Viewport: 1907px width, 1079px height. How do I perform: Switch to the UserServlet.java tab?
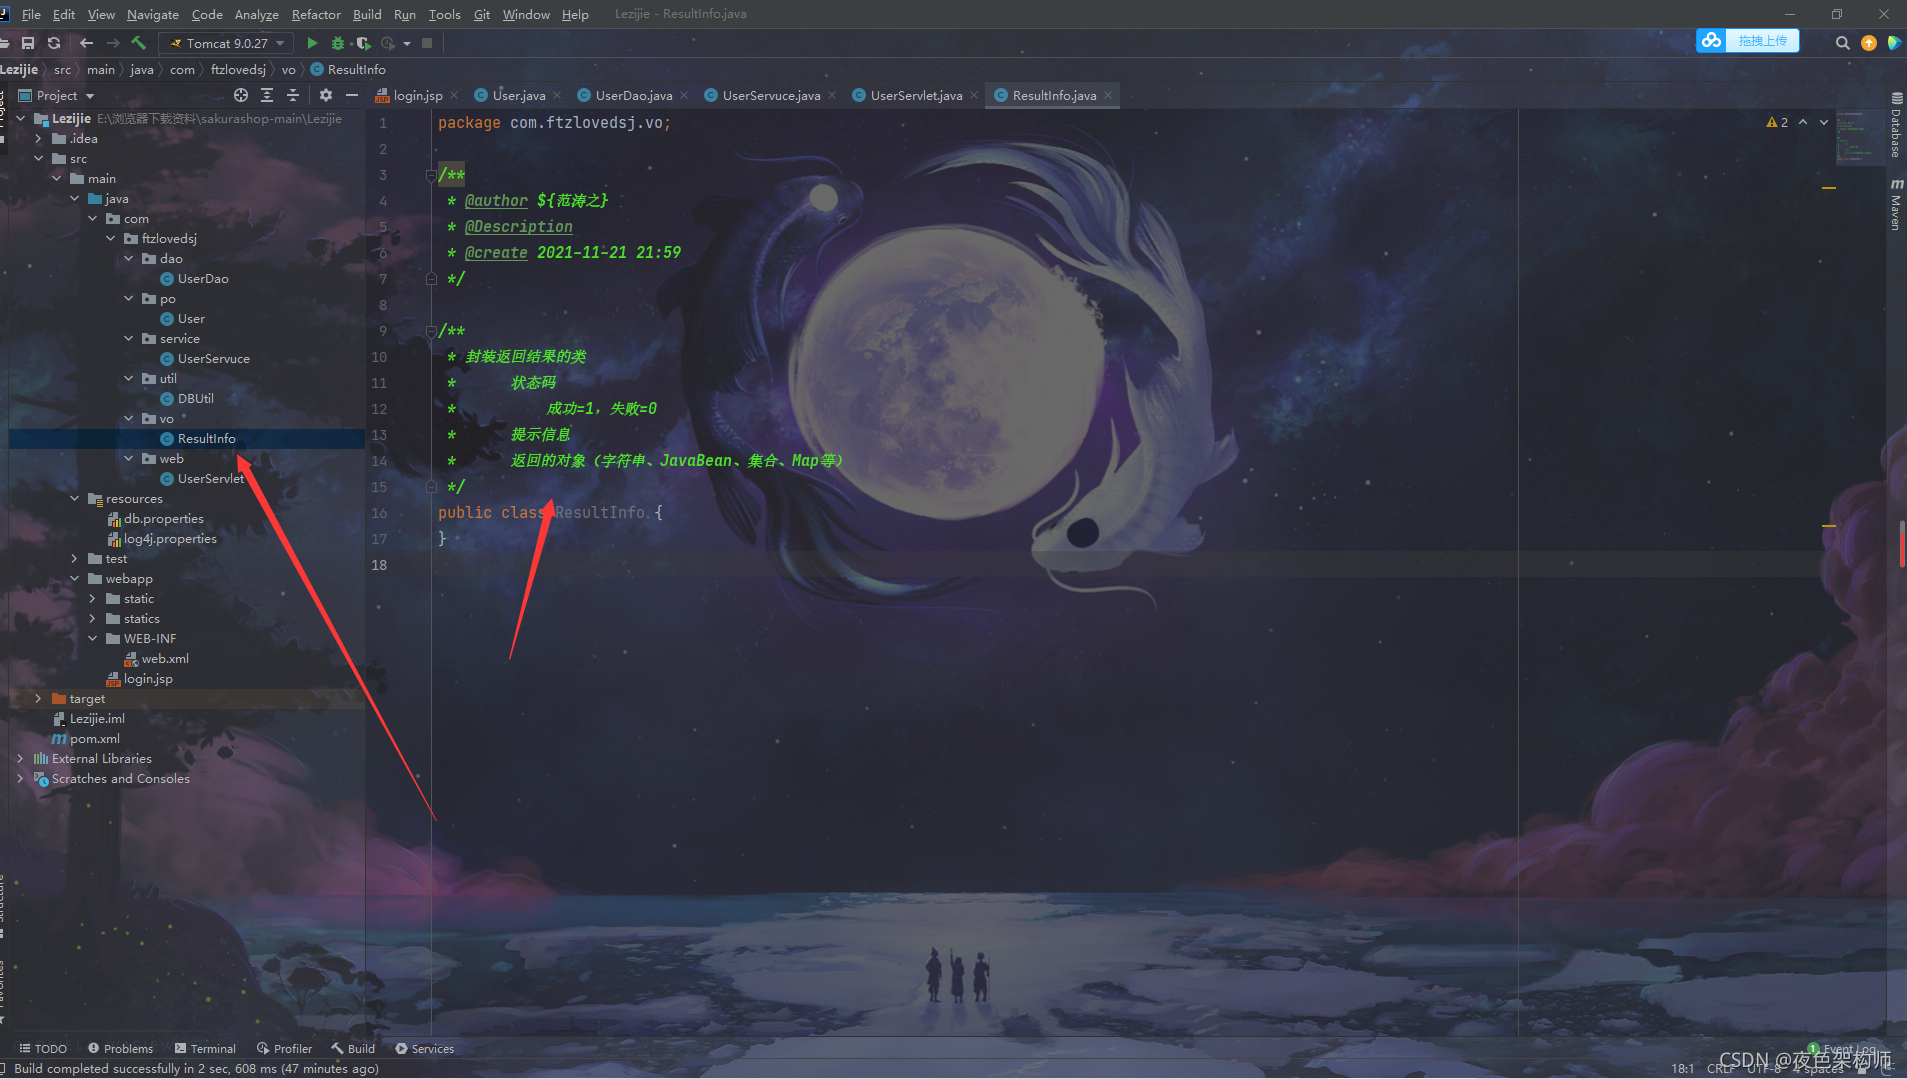tap(916, 95)
